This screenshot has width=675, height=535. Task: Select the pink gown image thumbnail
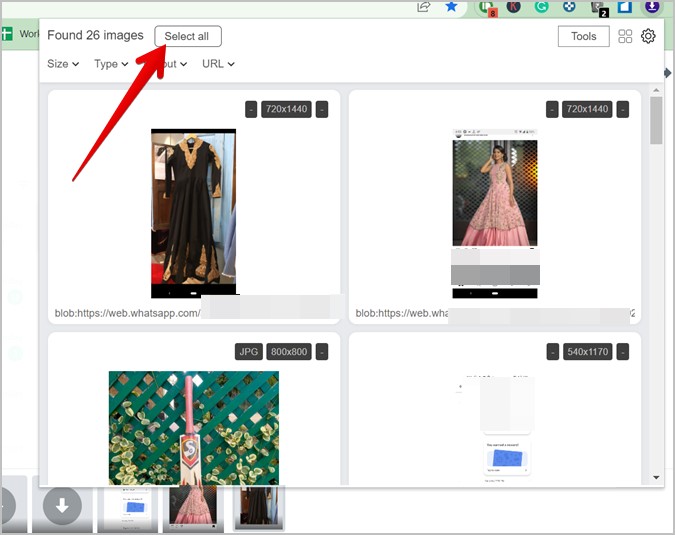point(495,213)
